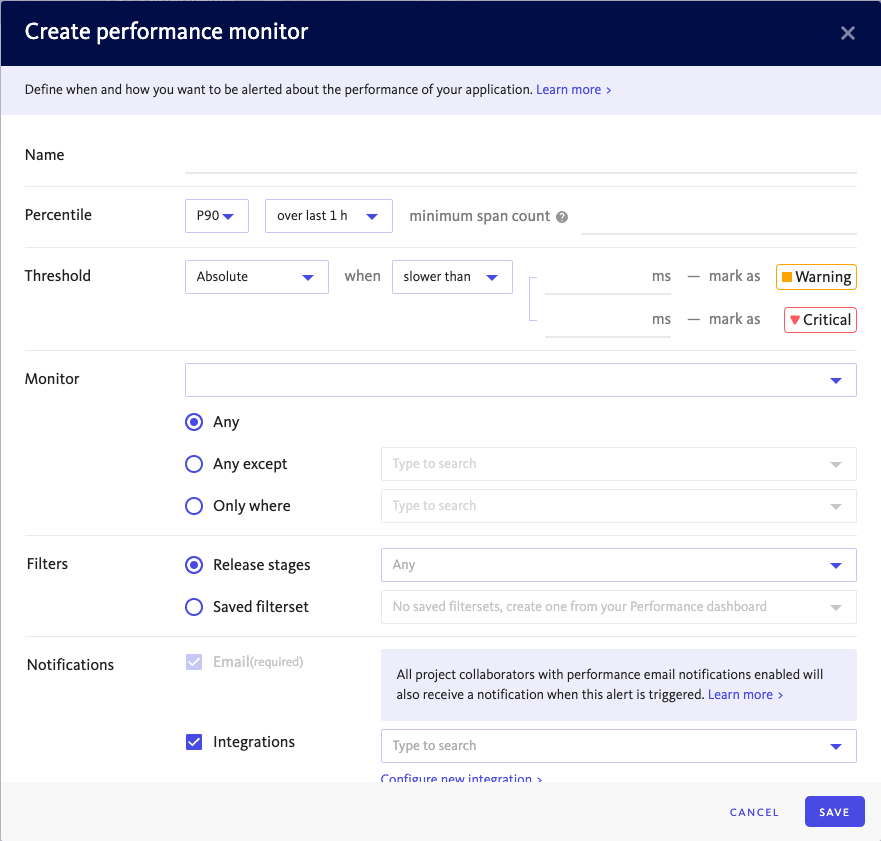Close the Create performance monitor dialog
The width and height of the screenshot is (881, 841).
(x=848, y=33)
